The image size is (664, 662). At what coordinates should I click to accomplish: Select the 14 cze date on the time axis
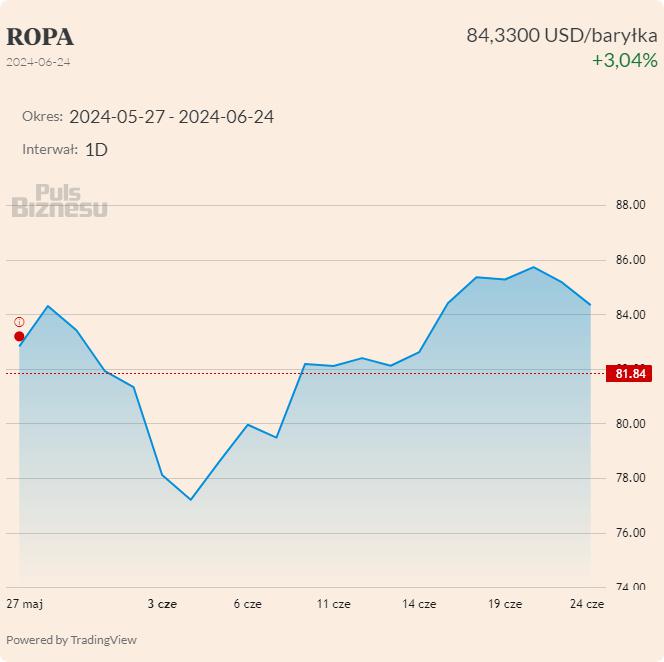[420, 604]
